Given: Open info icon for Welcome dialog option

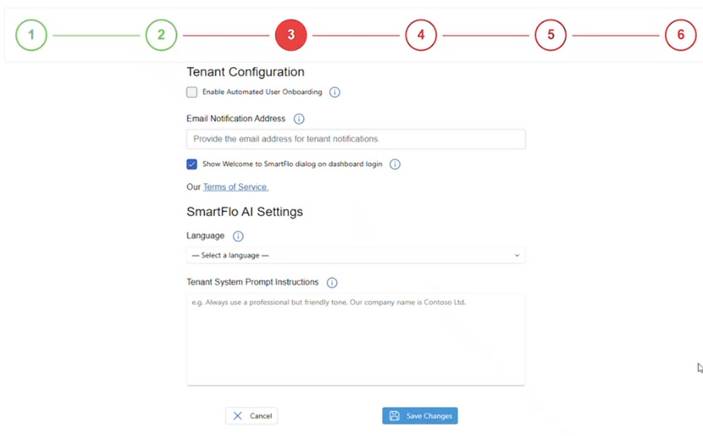Looking at the screenshot, I should (x=395, y=164).
